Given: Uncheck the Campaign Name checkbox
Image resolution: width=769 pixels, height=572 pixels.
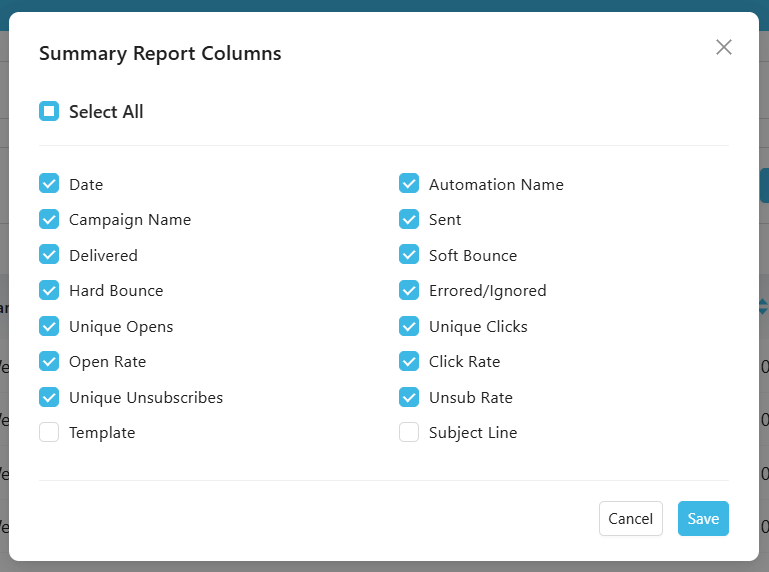Looking at the screenshot, I should coord(49,219).
